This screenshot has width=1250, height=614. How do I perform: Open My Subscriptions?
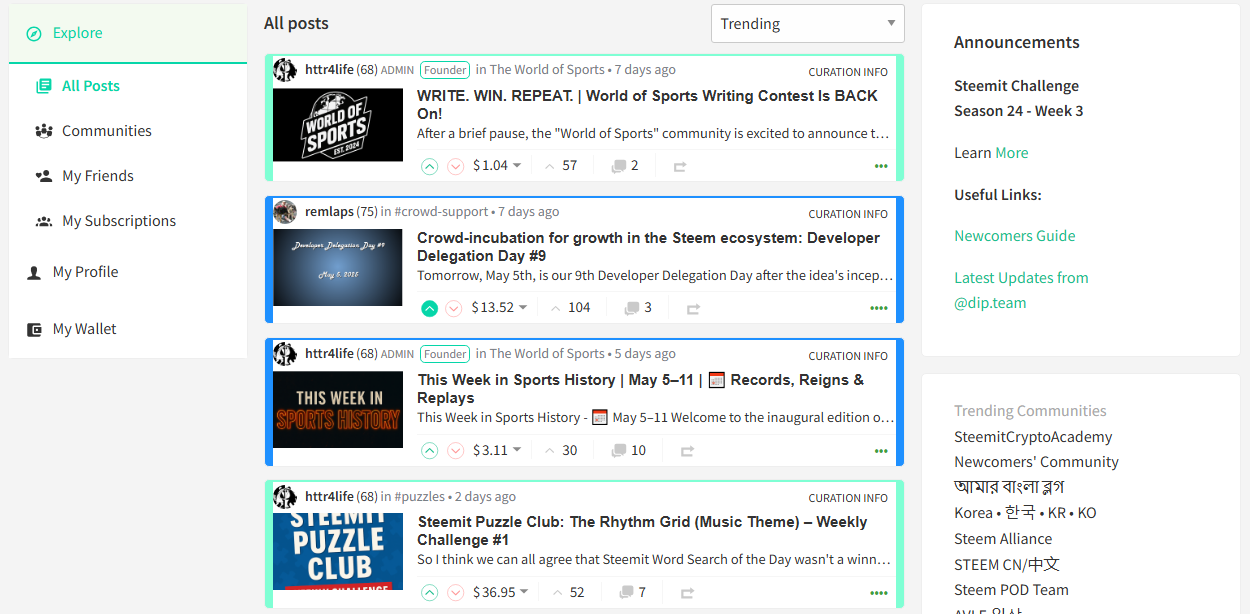point(119,221)
